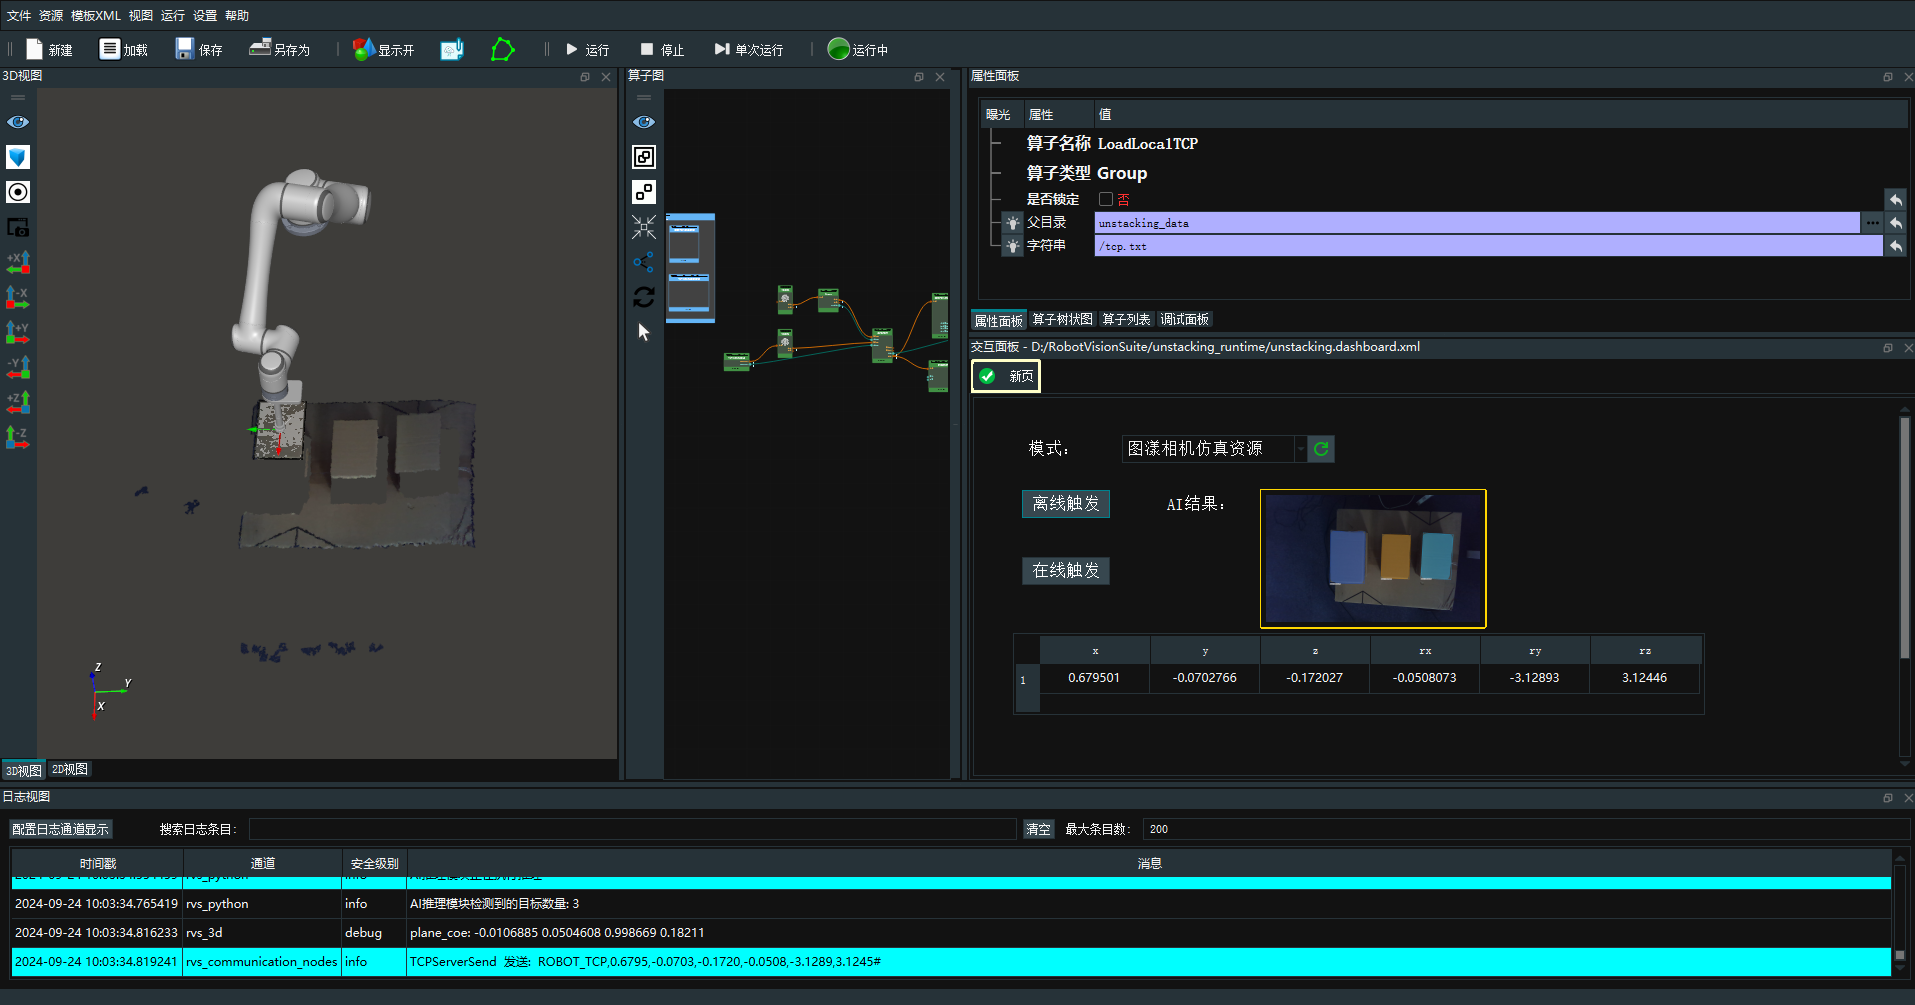This screenshot has height=1005, width=1915.
Task: Click the 父目录 unstacking_data input field
Action: click(x=1477, y=223)
